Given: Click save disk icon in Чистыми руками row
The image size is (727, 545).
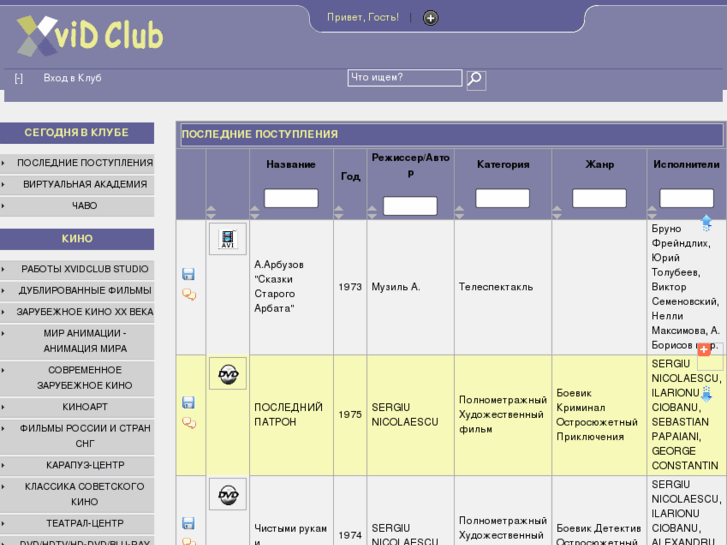Looking at the screenshot, I should pyautogui.click(x=188, y=523).
